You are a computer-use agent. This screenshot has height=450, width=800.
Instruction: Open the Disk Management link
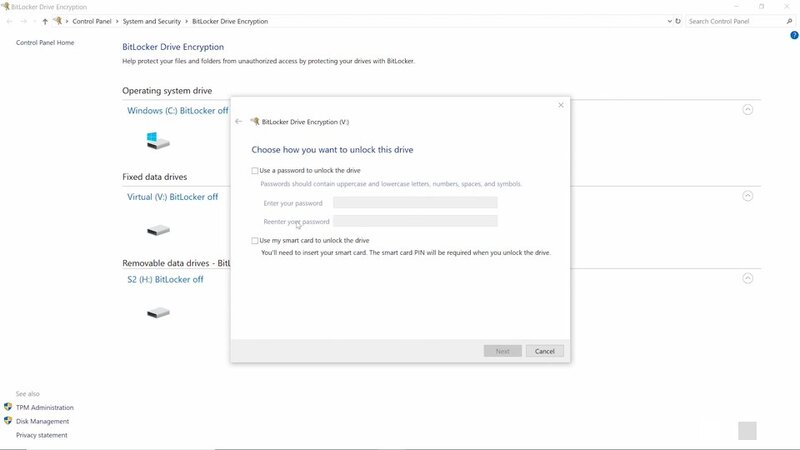42,421
